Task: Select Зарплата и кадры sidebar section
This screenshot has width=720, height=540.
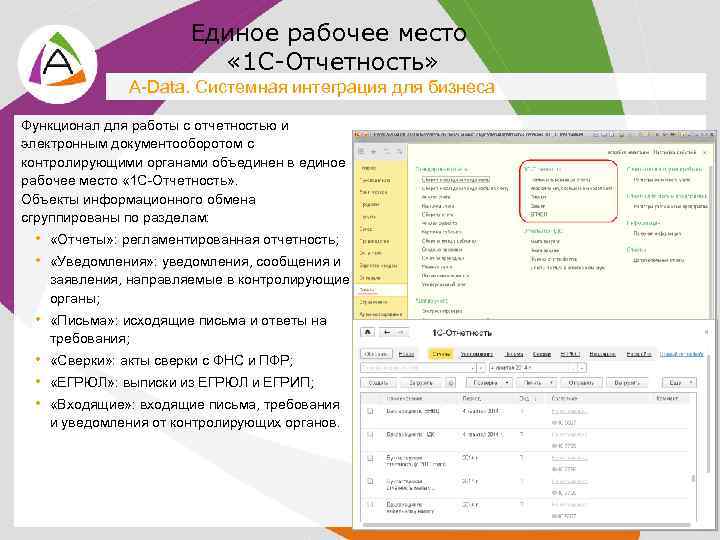Action: tap(378, 265)
